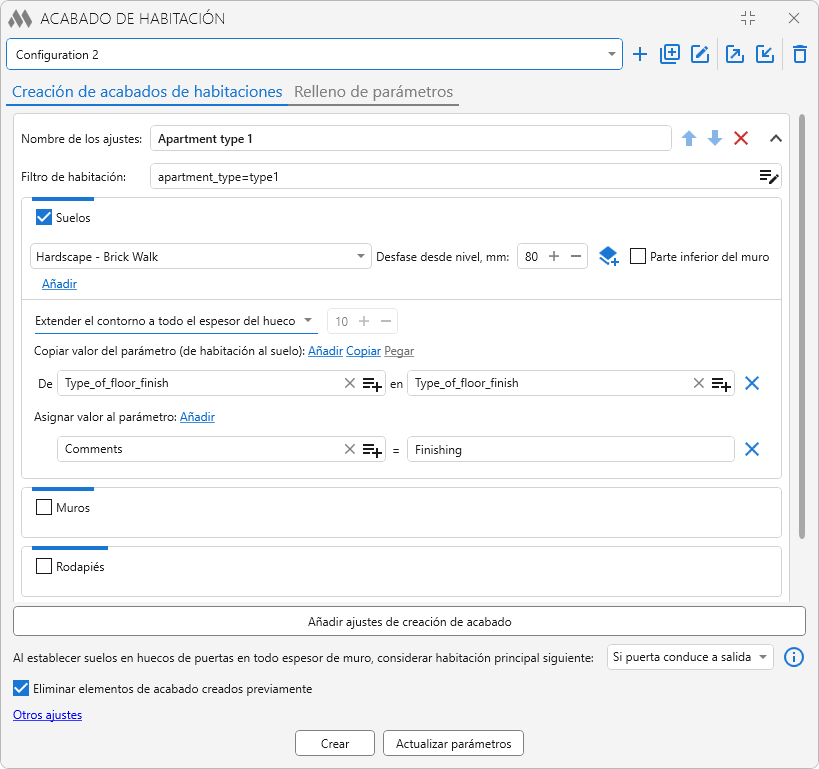Delete configuration with trash icon
Screen dimensions: 819x769
click(800, 54)
